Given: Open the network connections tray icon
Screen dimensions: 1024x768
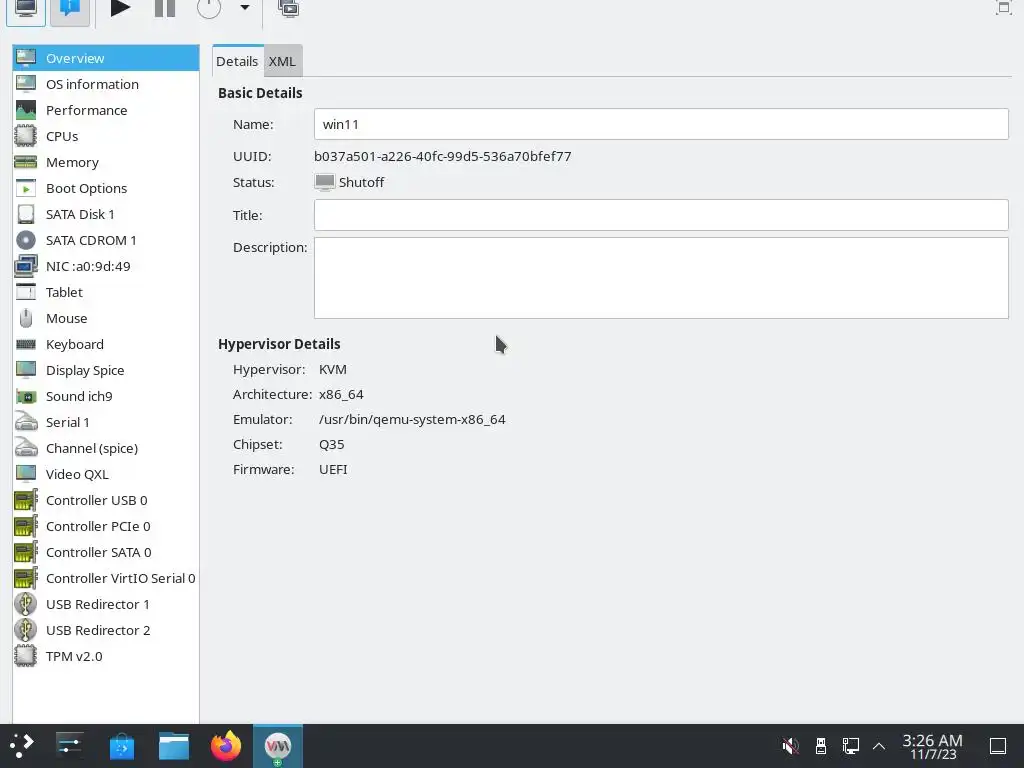Looking at the screenshot, I should click(x=850, y=746).
